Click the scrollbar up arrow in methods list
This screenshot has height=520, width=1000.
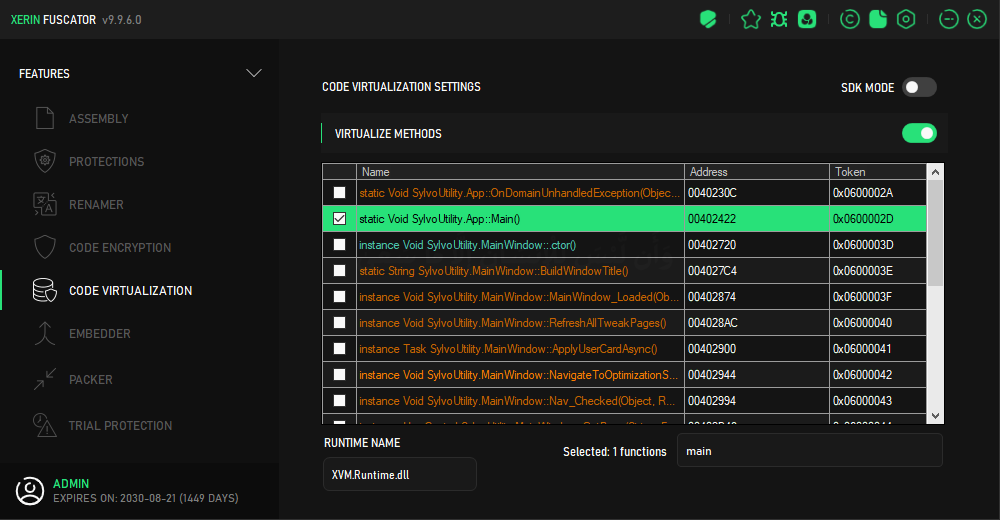coord(935,172)
